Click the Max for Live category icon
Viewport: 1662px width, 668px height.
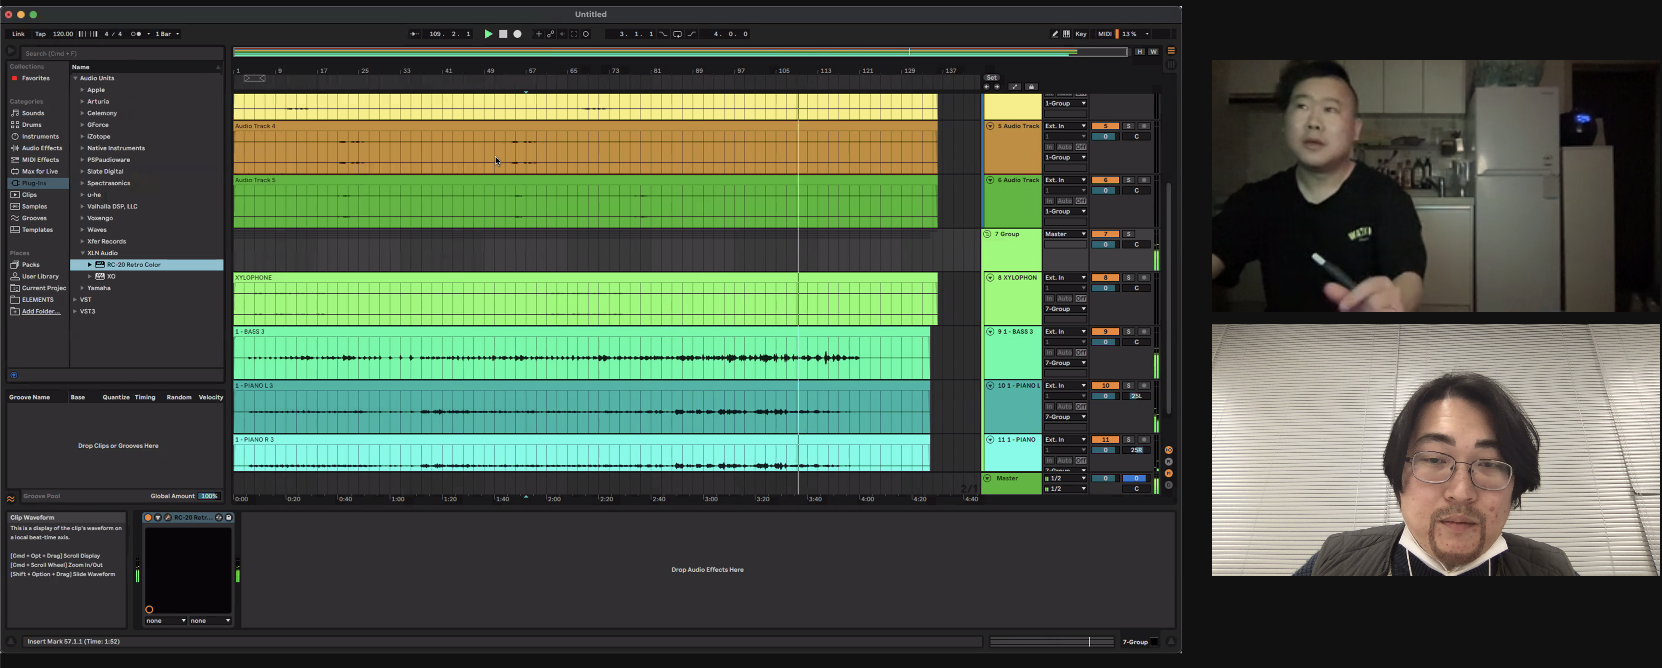(15, 171)
